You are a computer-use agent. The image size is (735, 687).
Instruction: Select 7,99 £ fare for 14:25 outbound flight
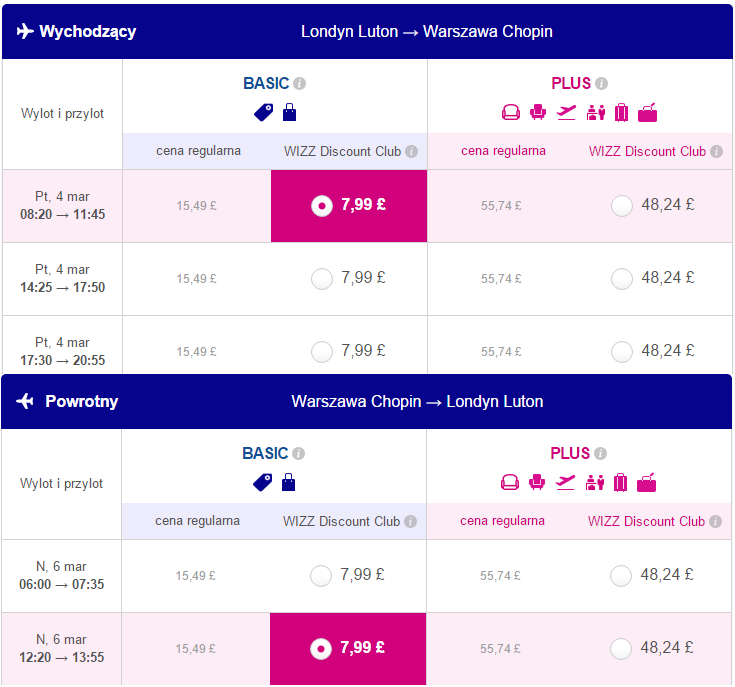click(x=322, y=279)
